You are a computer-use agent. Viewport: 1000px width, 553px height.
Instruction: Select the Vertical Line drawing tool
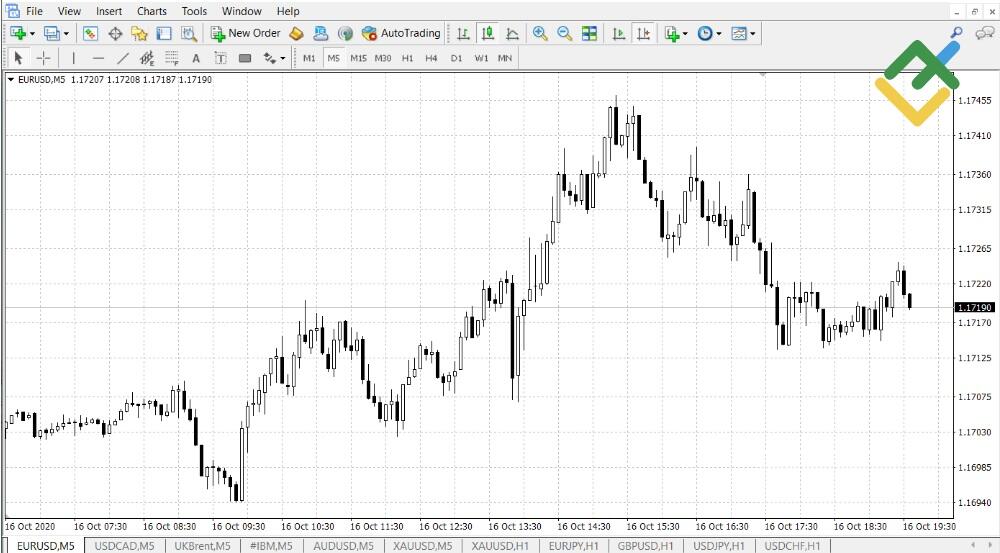tap(73, 58)
